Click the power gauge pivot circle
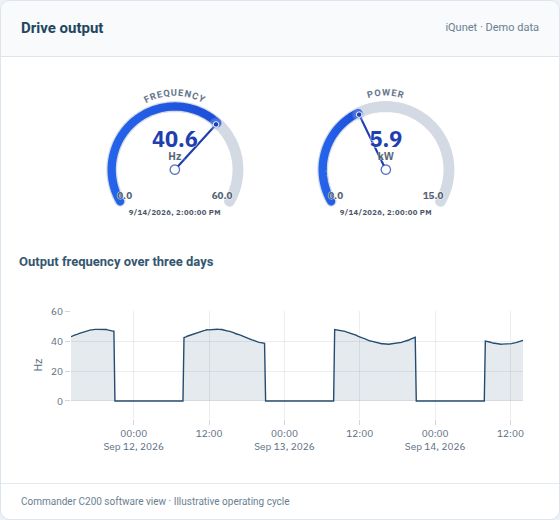560x520 pixels. 386,169
